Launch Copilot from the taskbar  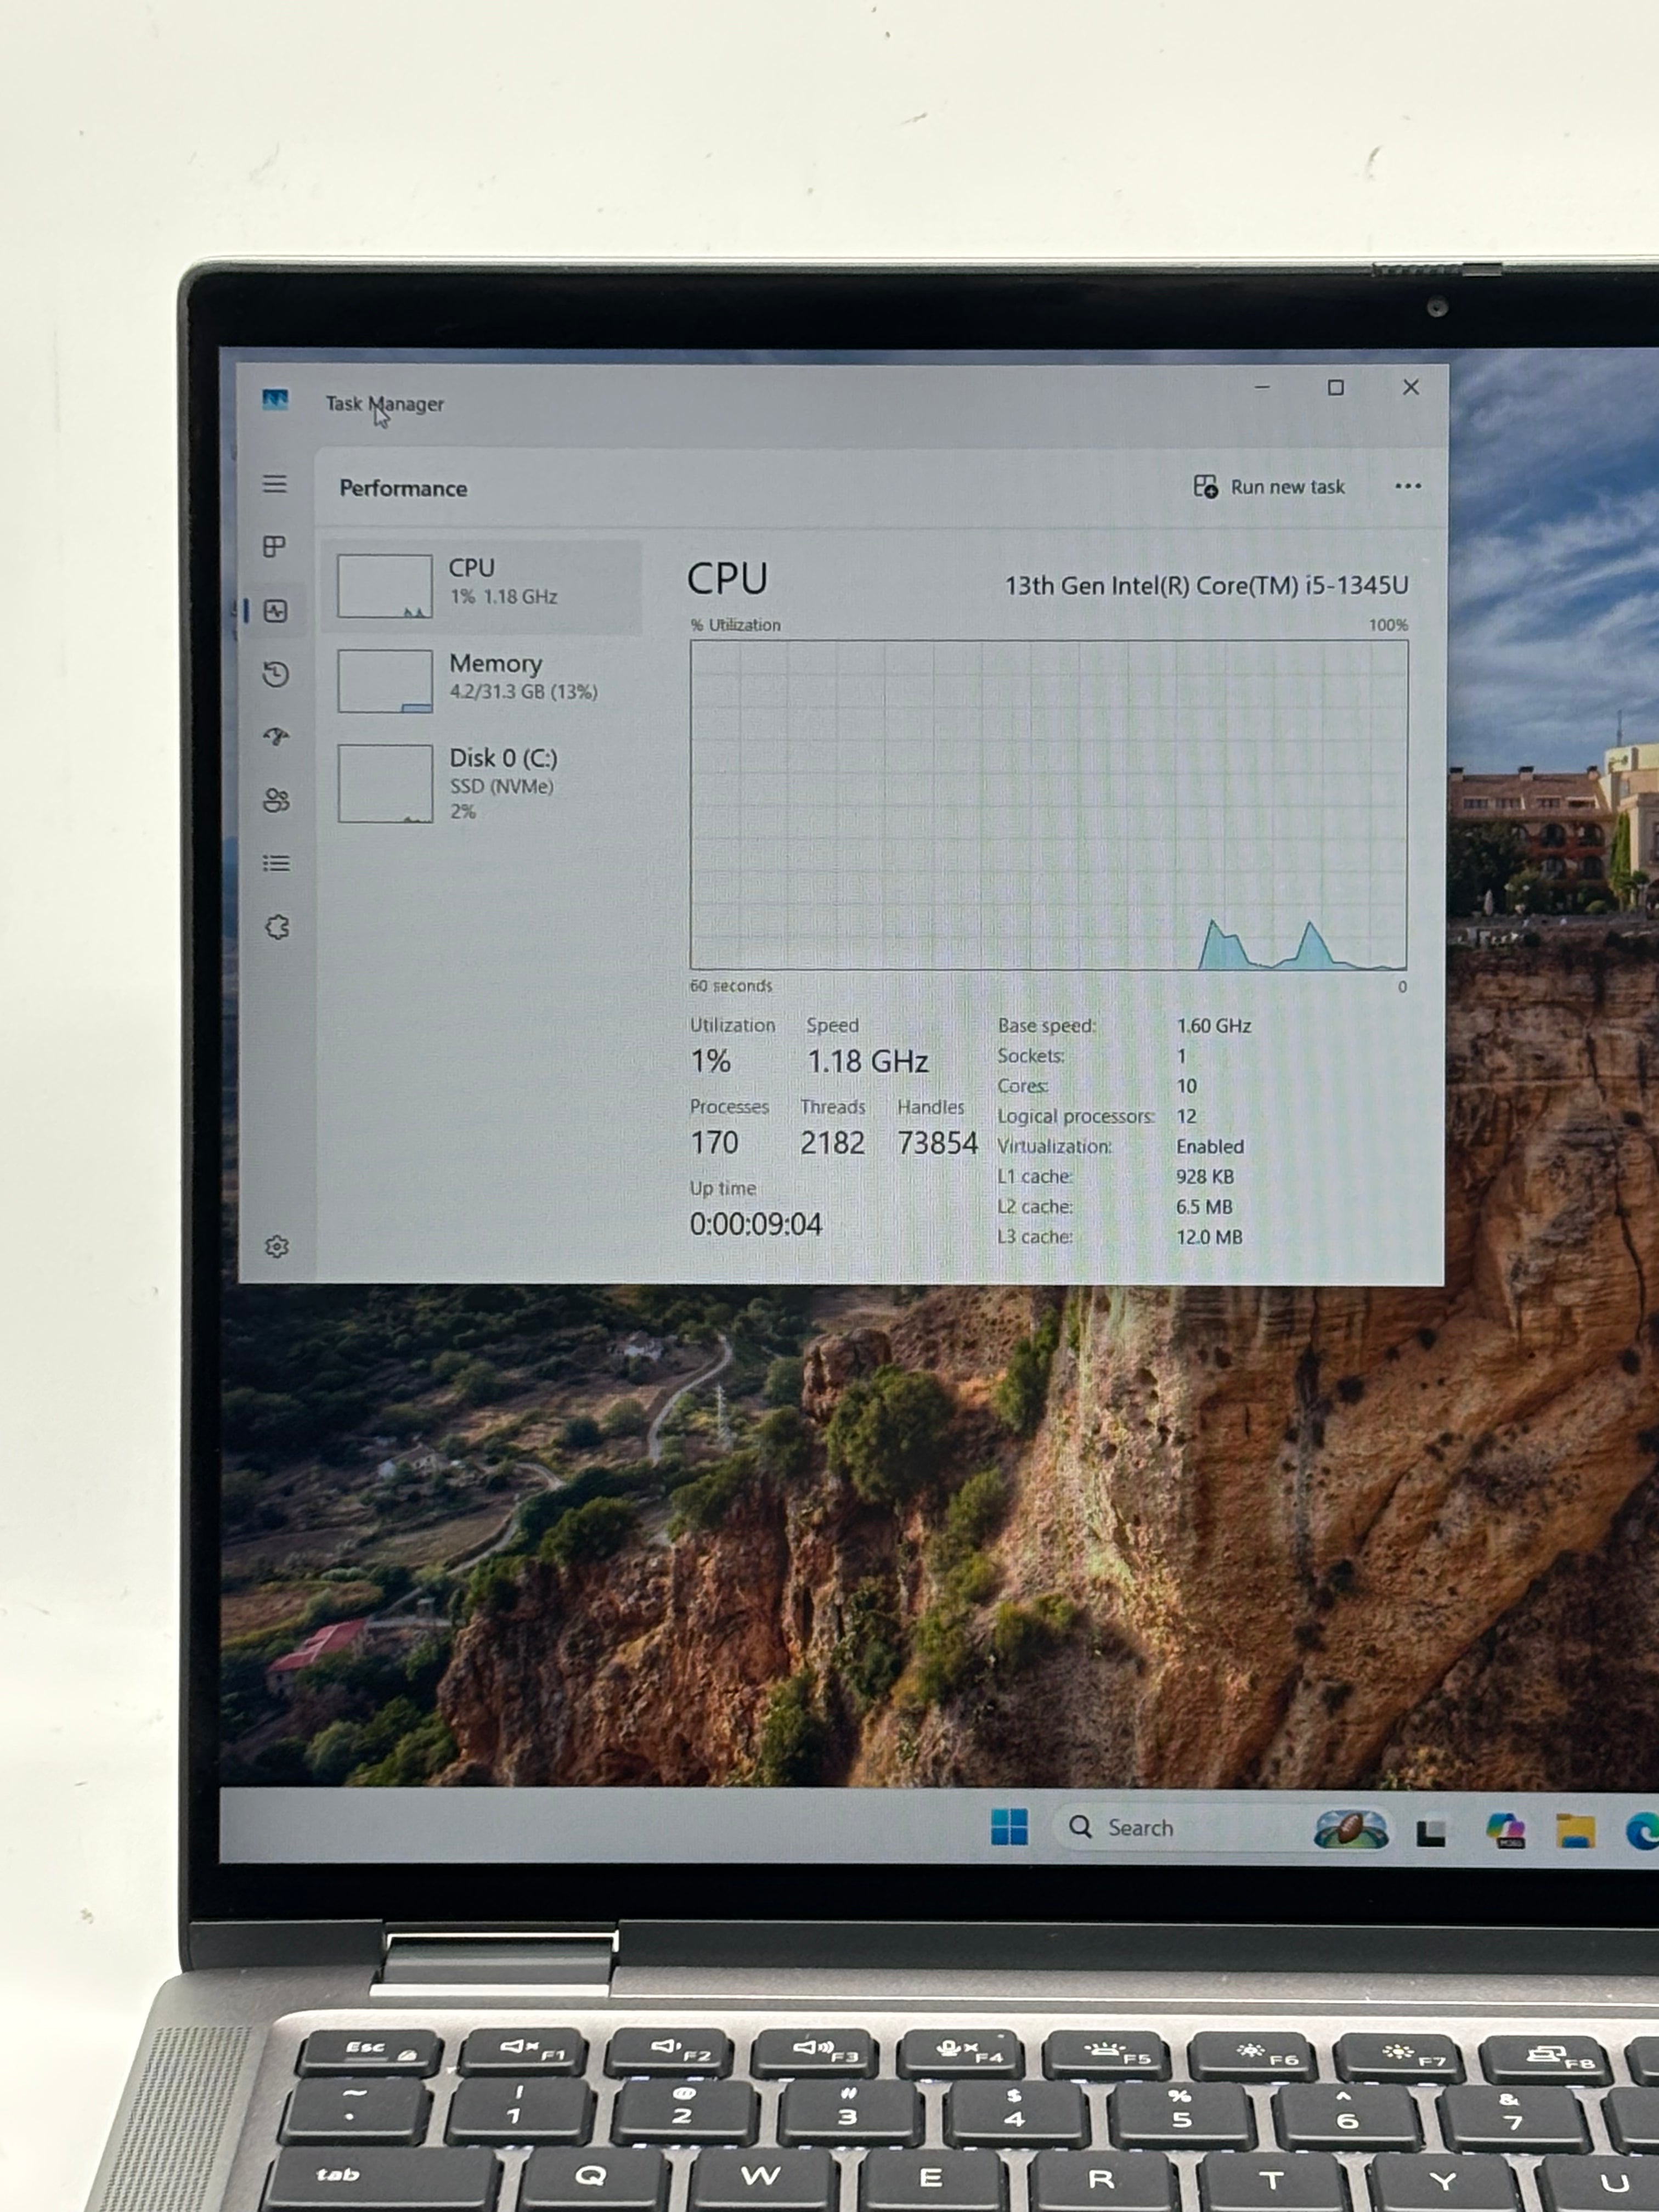click(1505, 1831)
